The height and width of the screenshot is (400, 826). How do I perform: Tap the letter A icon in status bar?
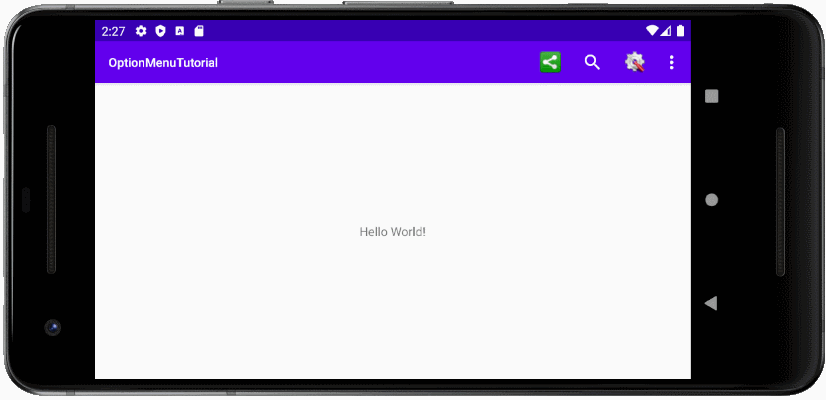(x=180, y=31)
